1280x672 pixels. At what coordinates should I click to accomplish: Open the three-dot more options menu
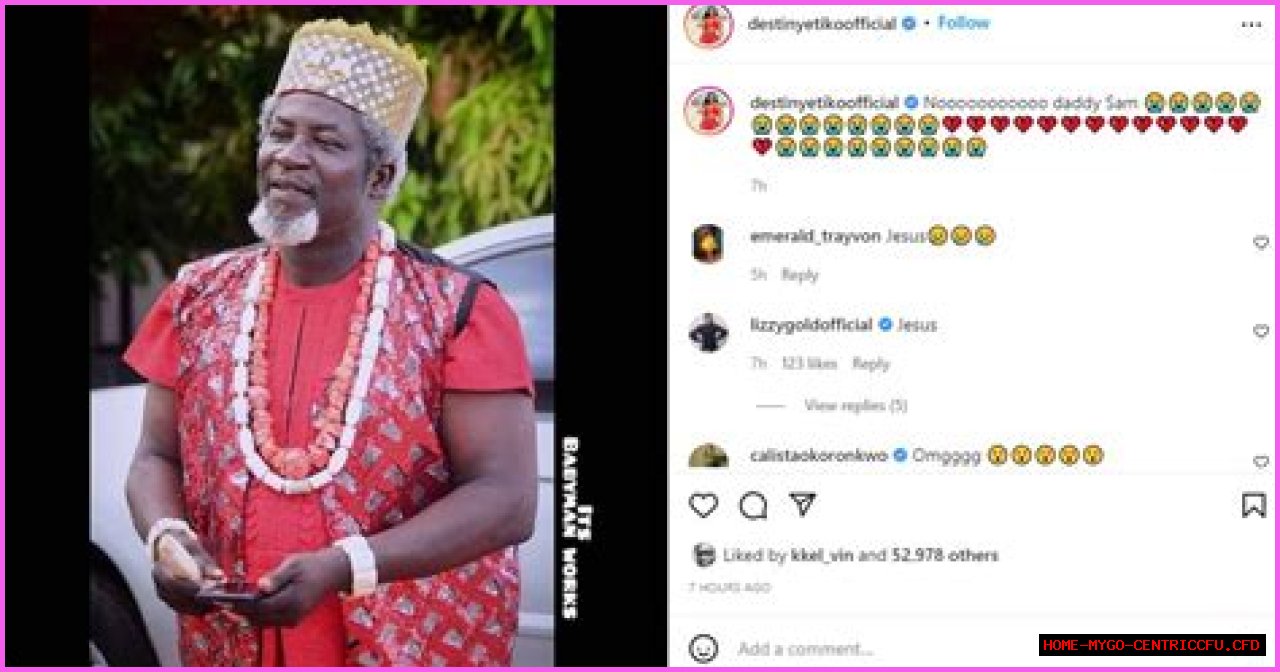pos(1251,24)
